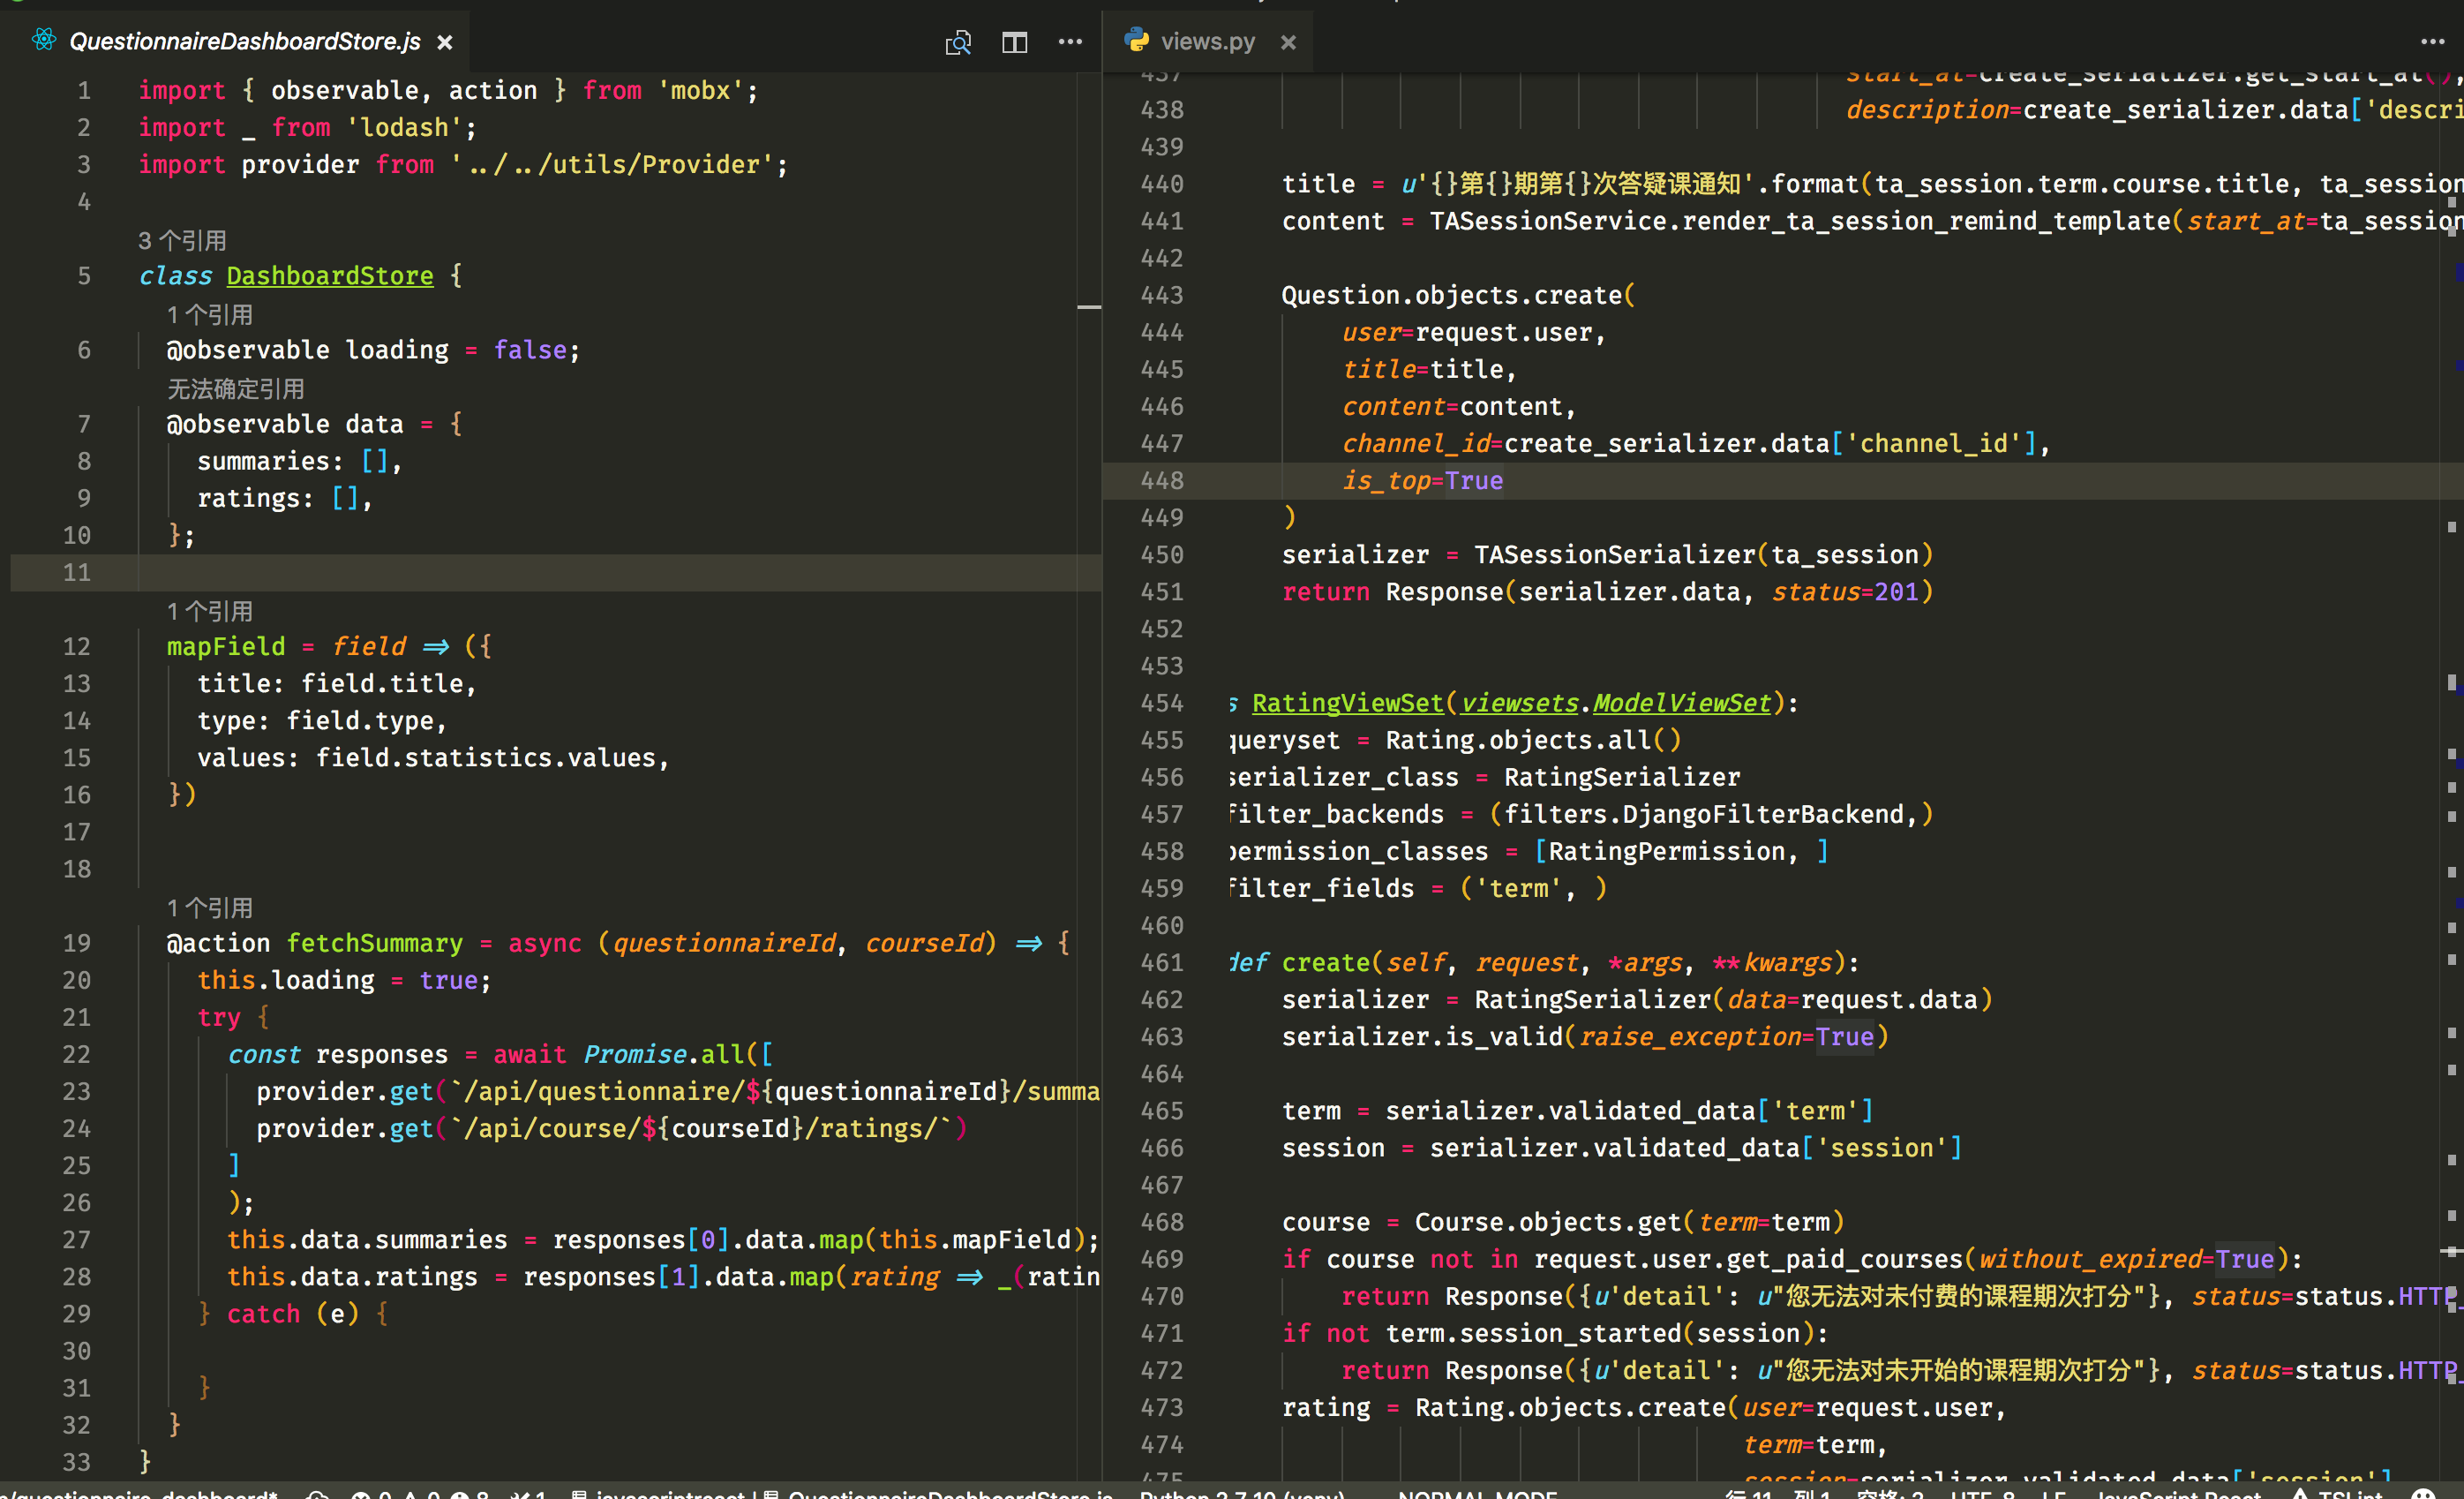The width and height of the screenshot is (2464, 1499).
Task: Click the smiley feedback icon in status bar
Action: tap(2422, 1494)
